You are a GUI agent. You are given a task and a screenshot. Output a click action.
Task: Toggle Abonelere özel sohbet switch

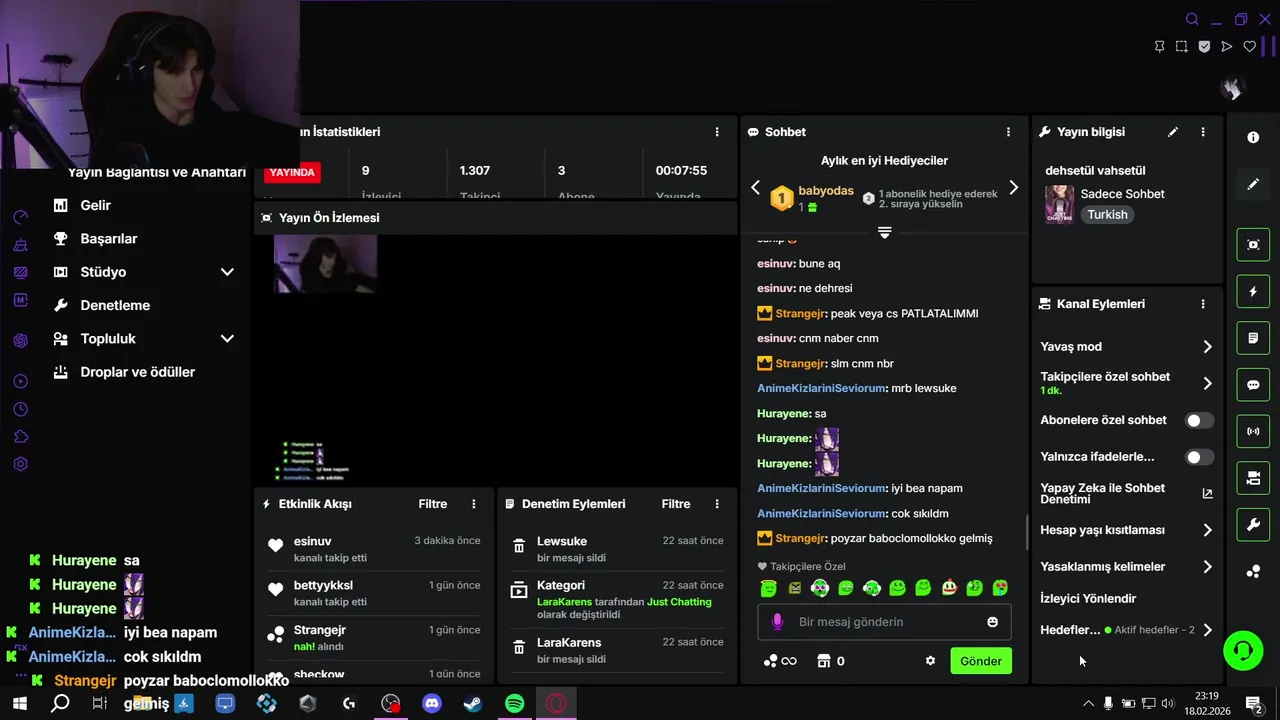coord(1199,421)
